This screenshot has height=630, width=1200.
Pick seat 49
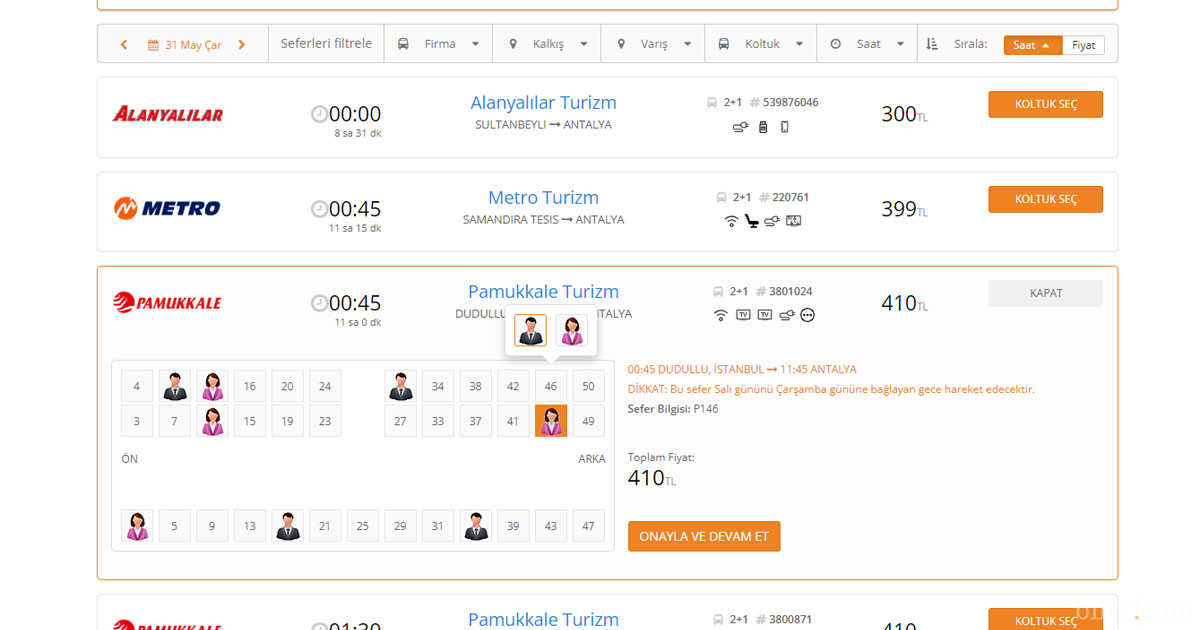[x=588, y=421]
